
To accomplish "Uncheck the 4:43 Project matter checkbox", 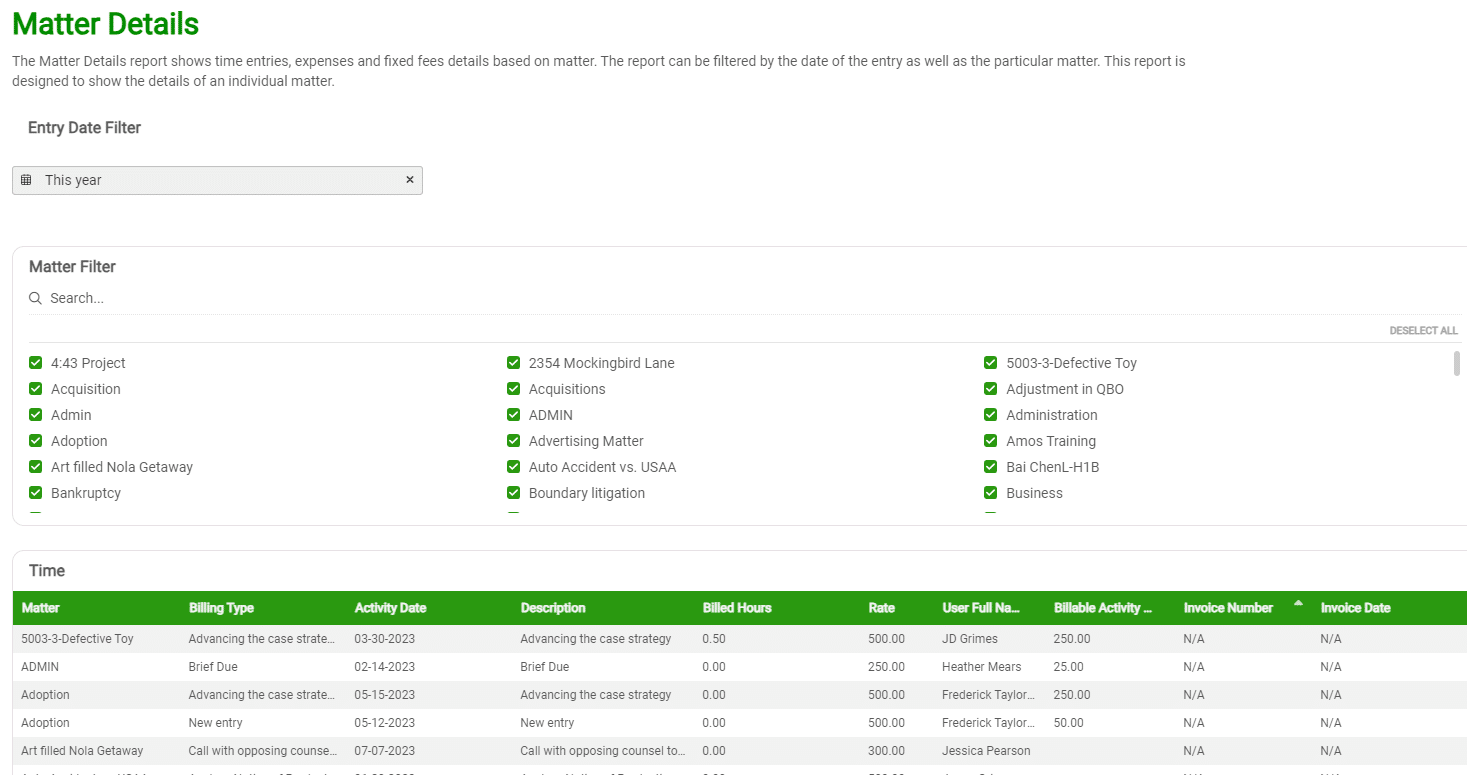I will [36, 363].
